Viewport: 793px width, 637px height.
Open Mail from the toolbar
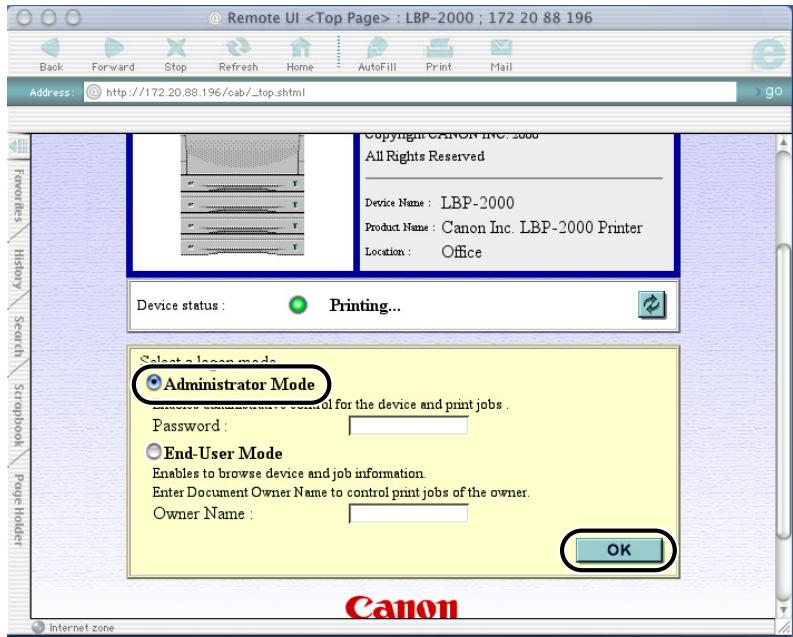point(501,54)
